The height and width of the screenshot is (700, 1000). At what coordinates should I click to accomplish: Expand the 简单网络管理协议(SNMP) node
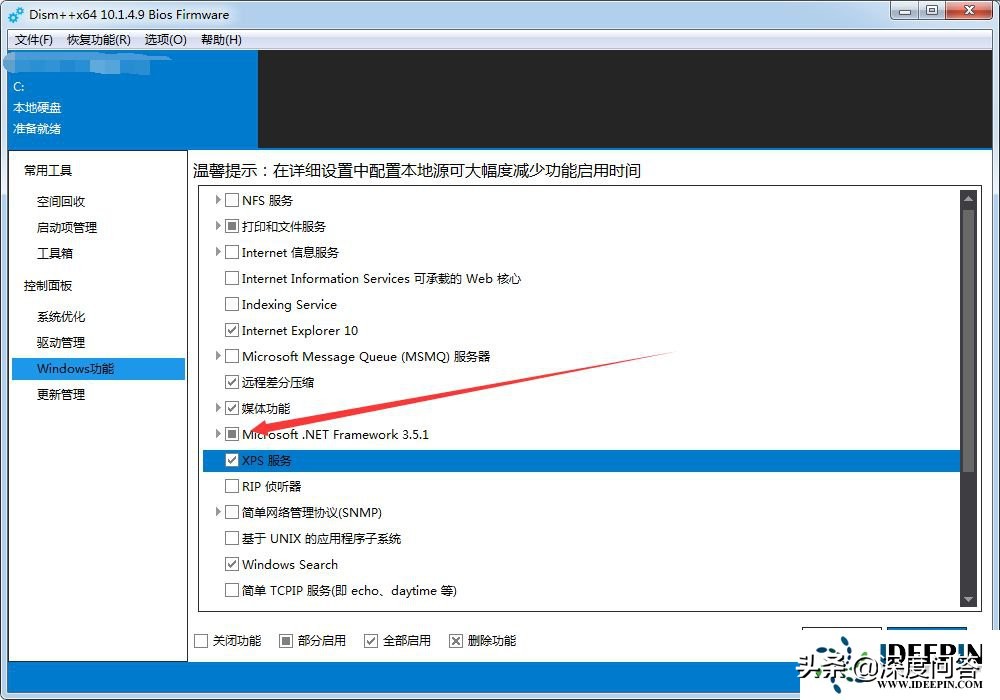click(x=218, y=512)
